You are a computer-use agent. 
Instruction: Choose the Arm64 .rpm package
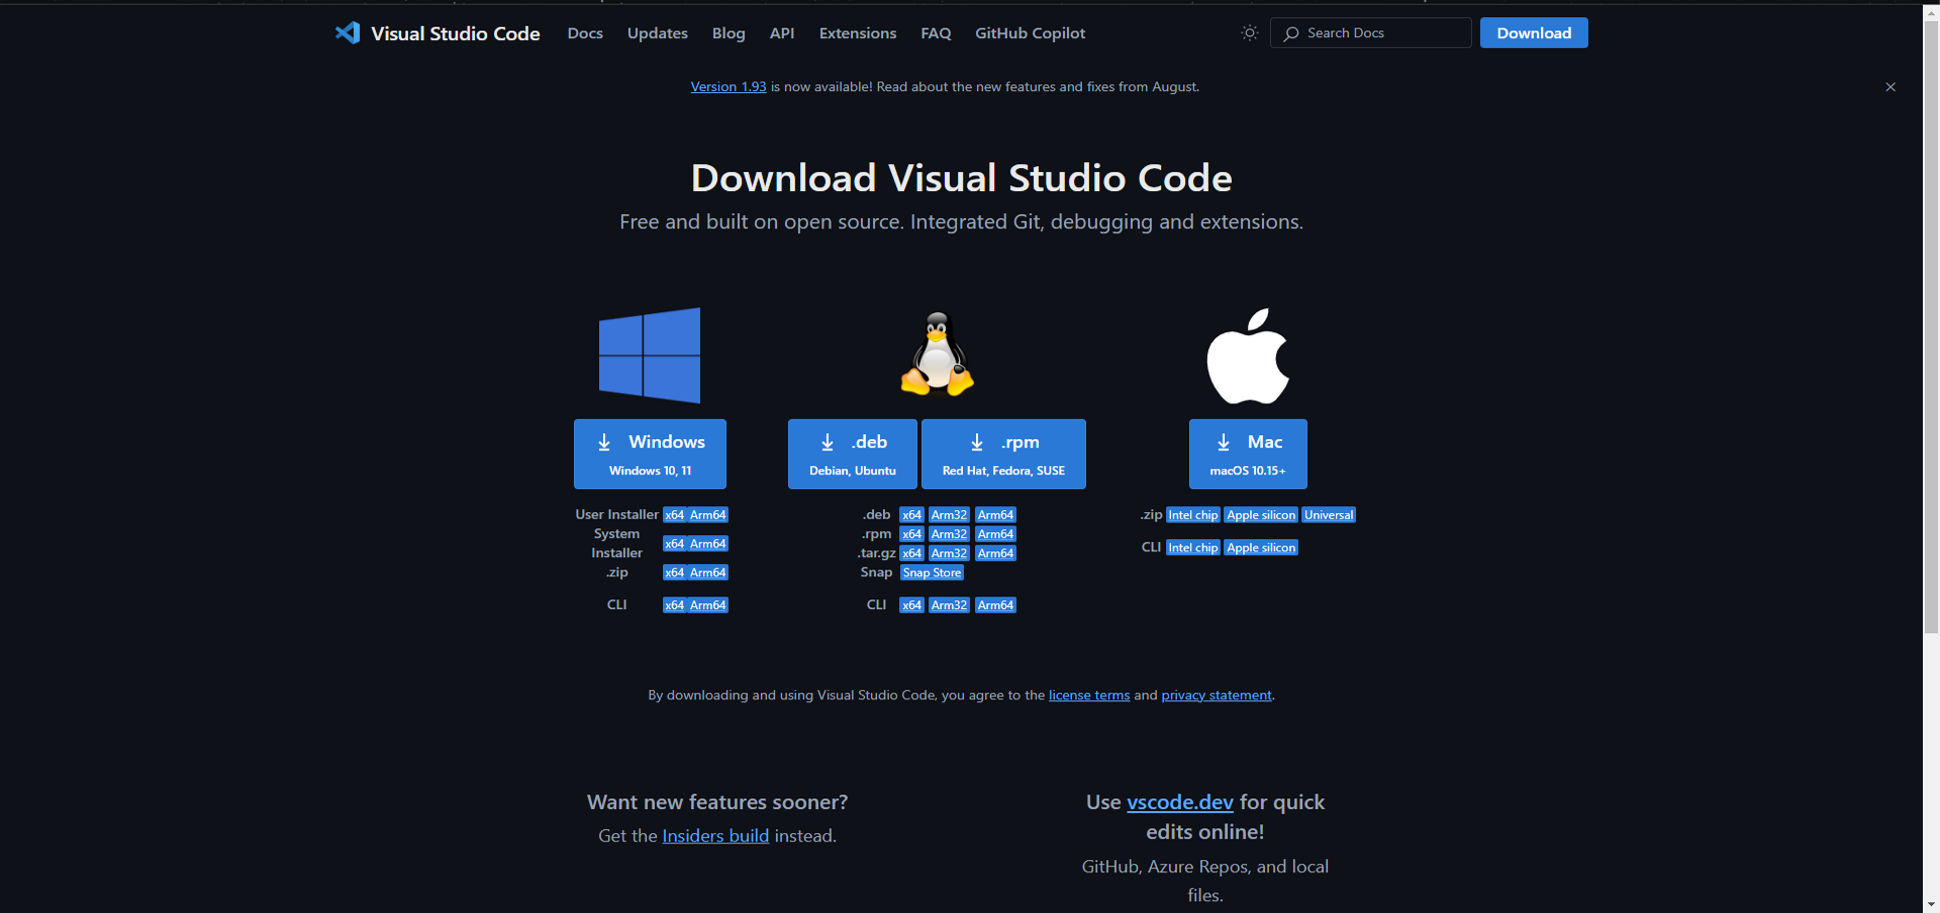click(995, 533)
